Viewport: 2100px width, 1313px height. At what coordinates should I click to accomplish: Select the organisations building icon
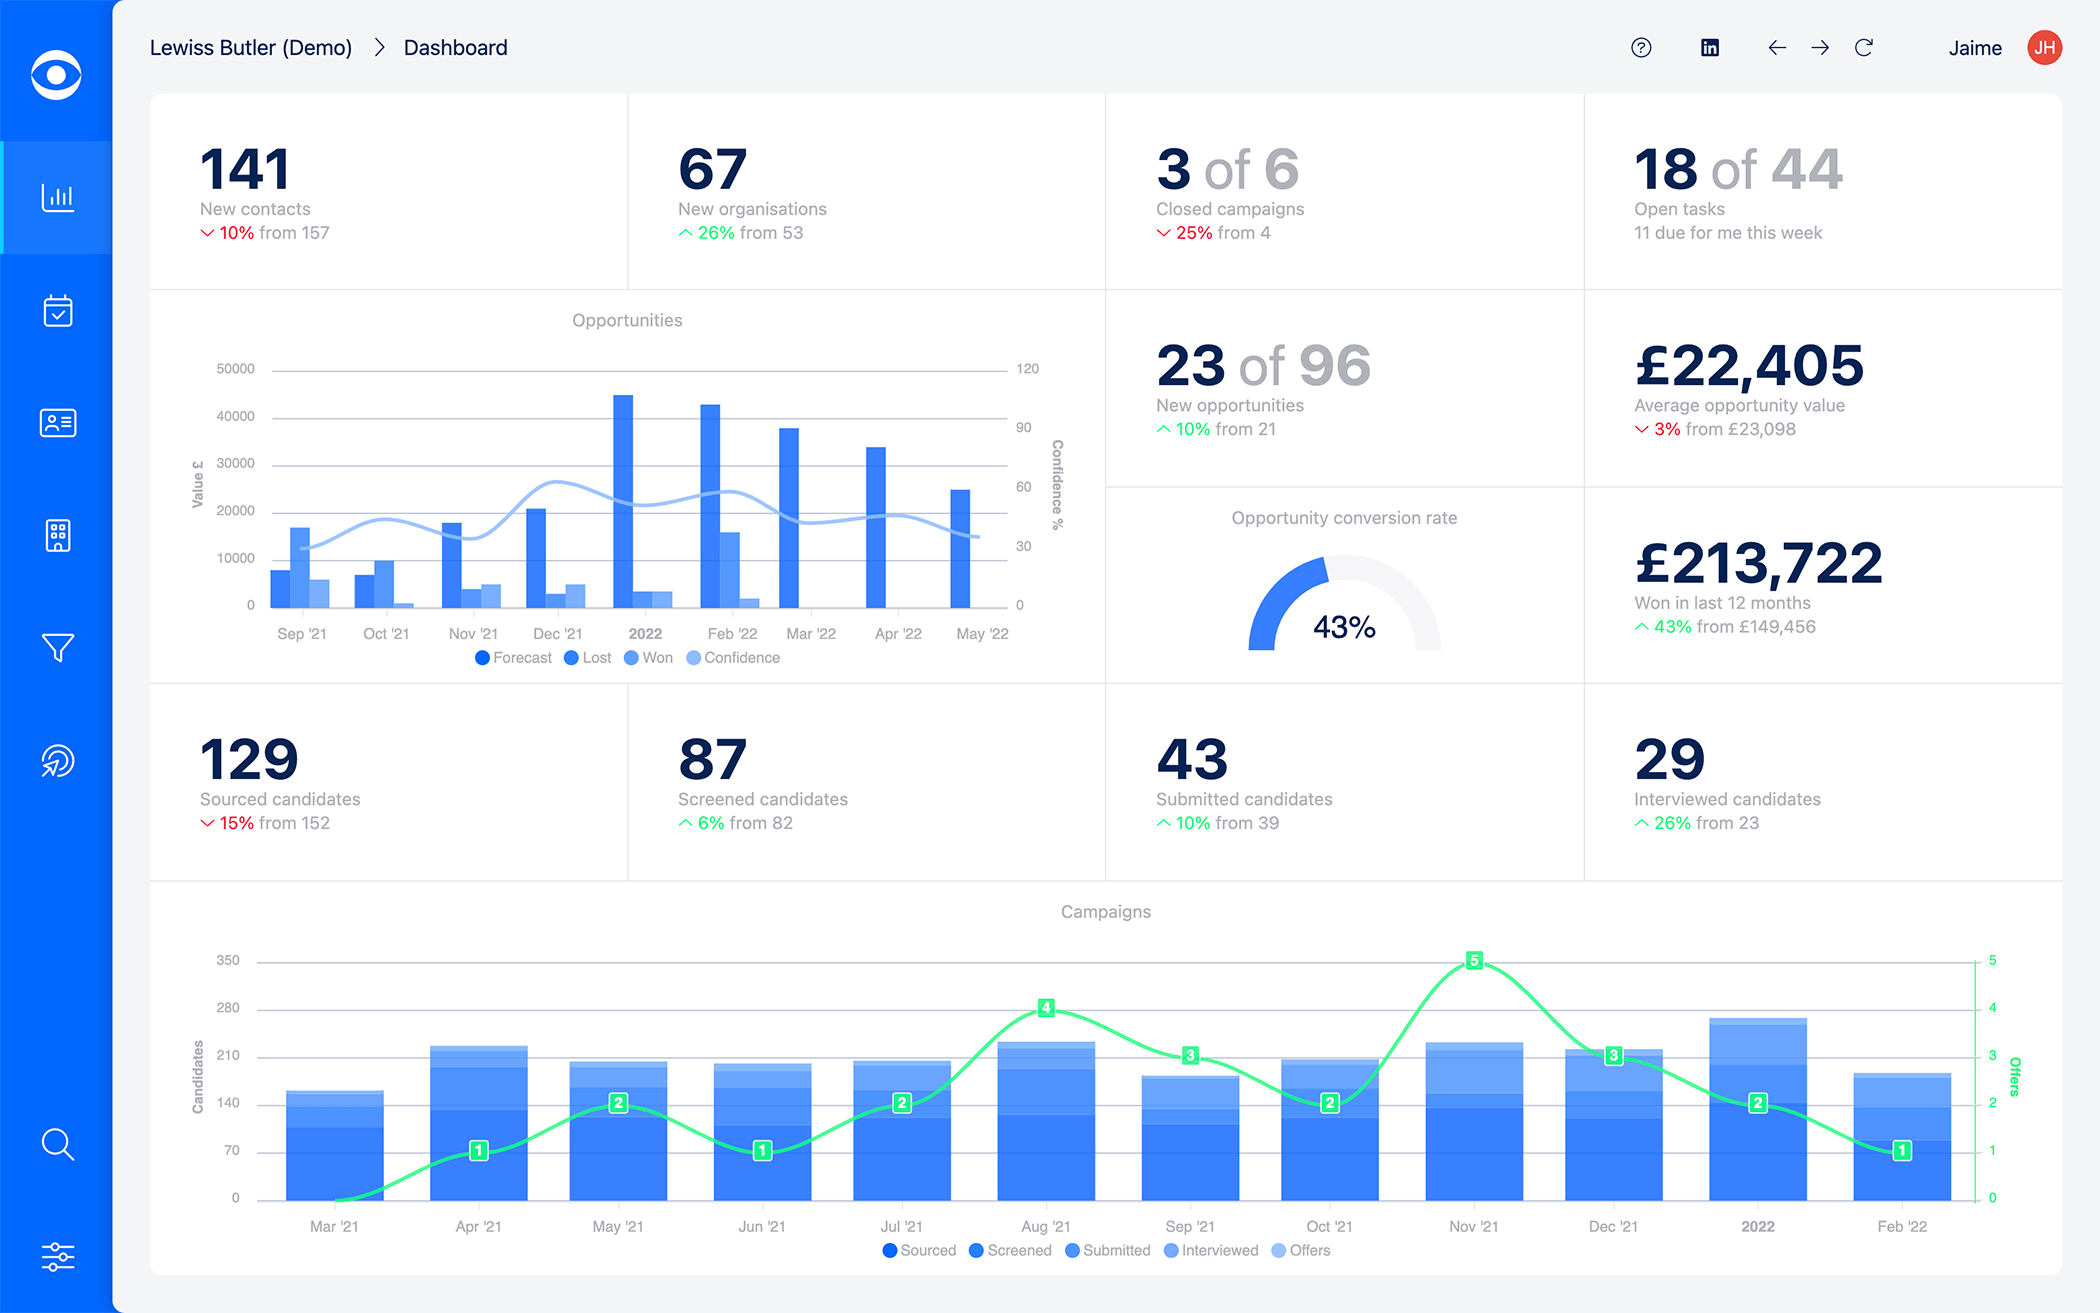coord(57,536)
